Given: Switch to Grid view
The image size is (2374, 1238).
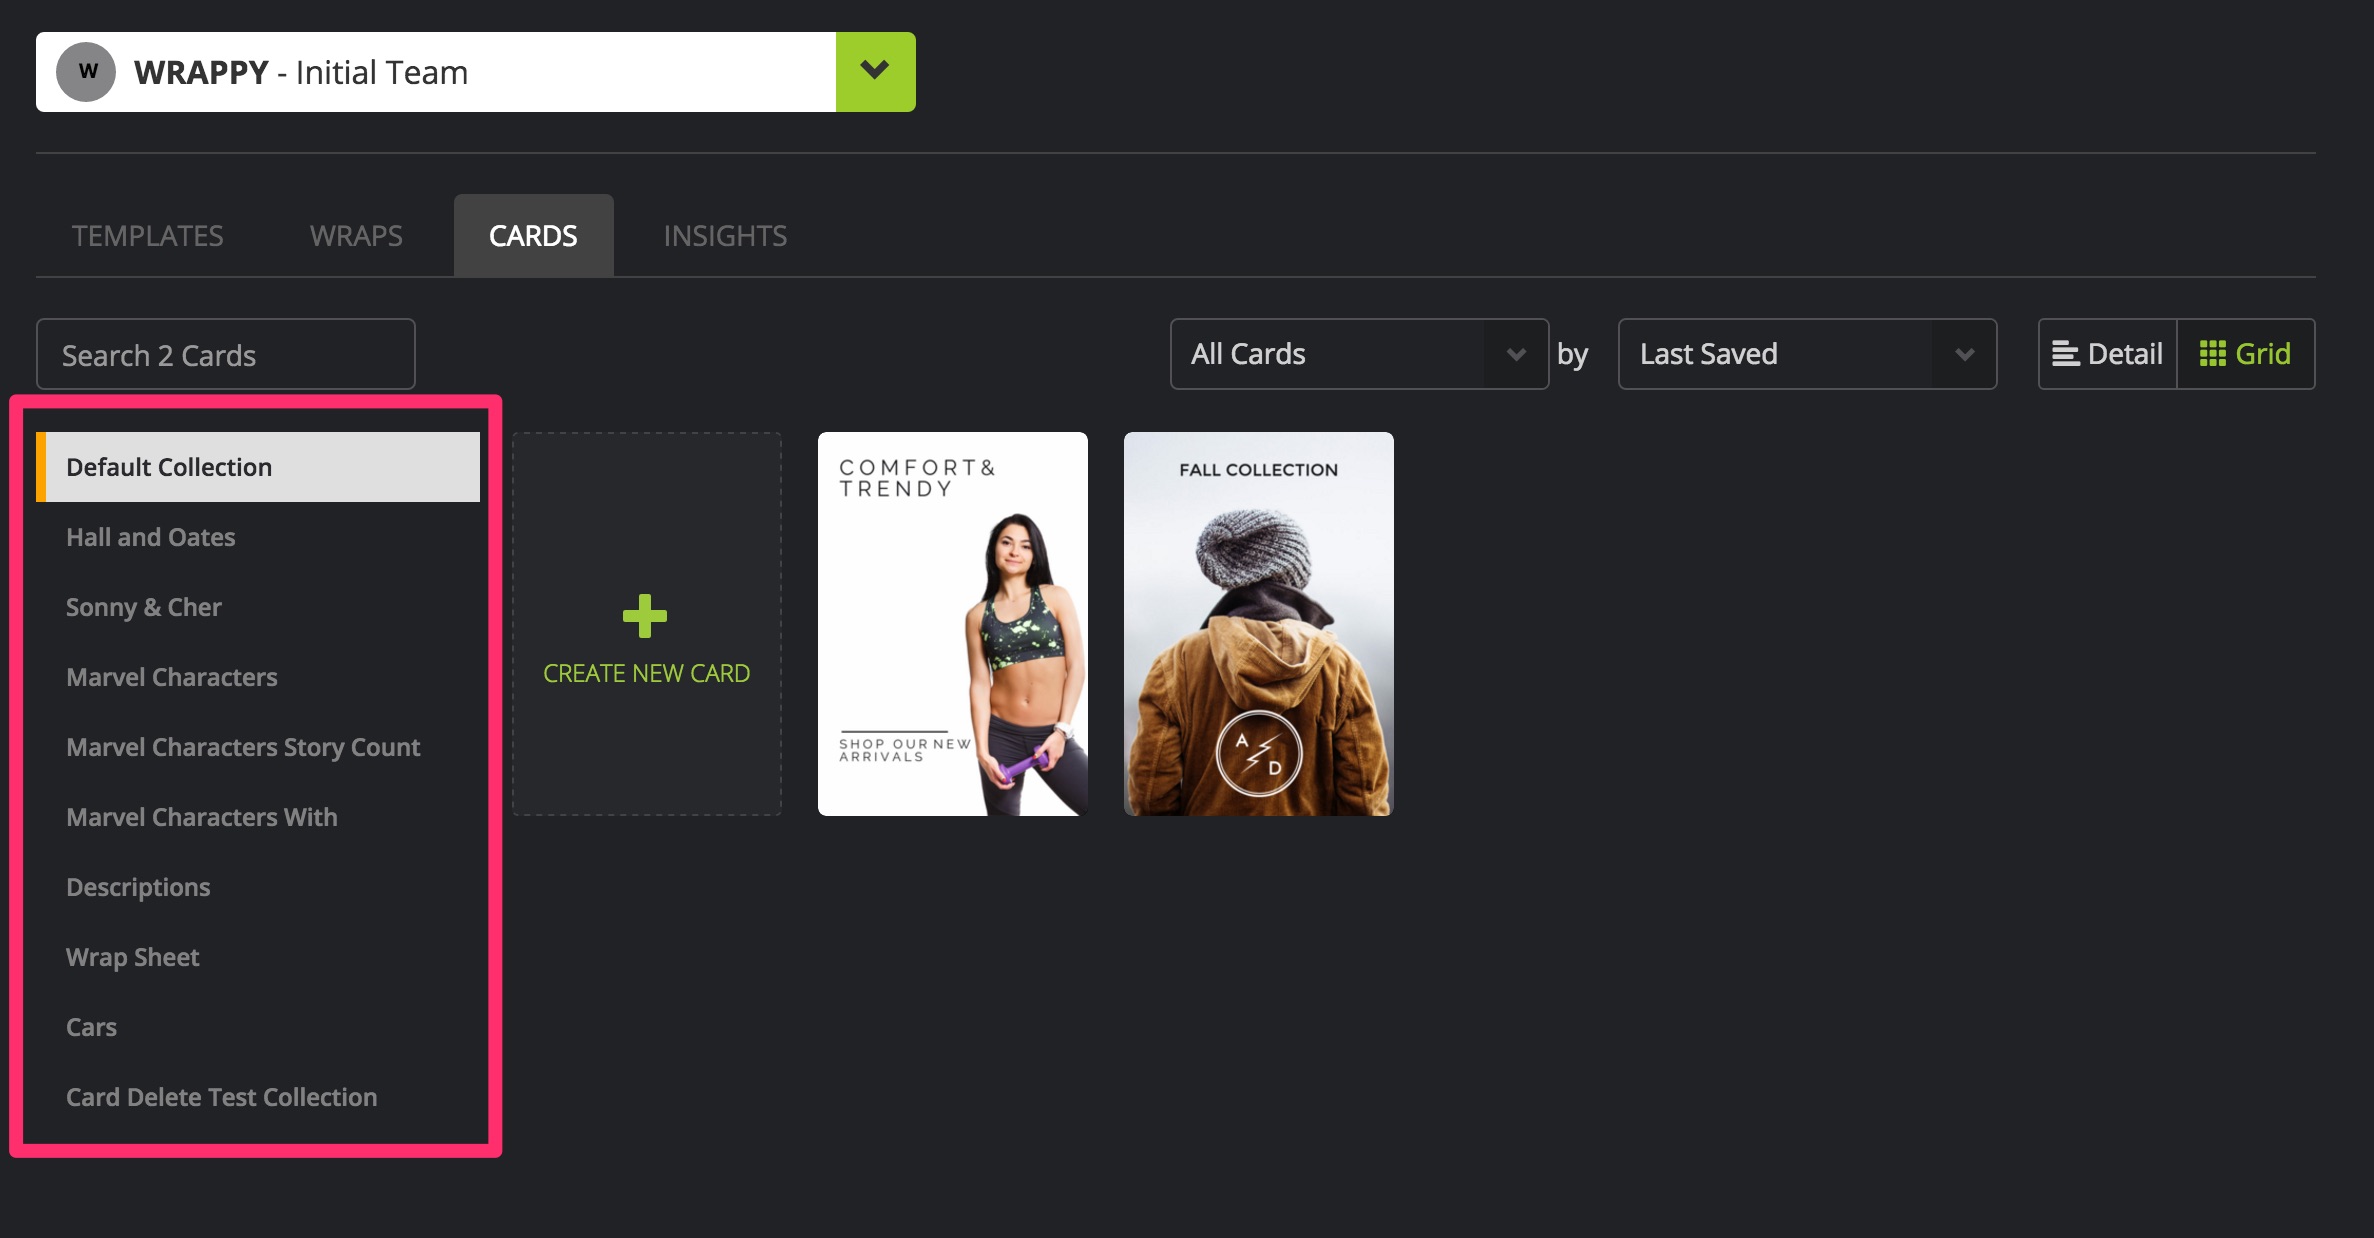Looking at the screenshot, I should pos(2245,354).
